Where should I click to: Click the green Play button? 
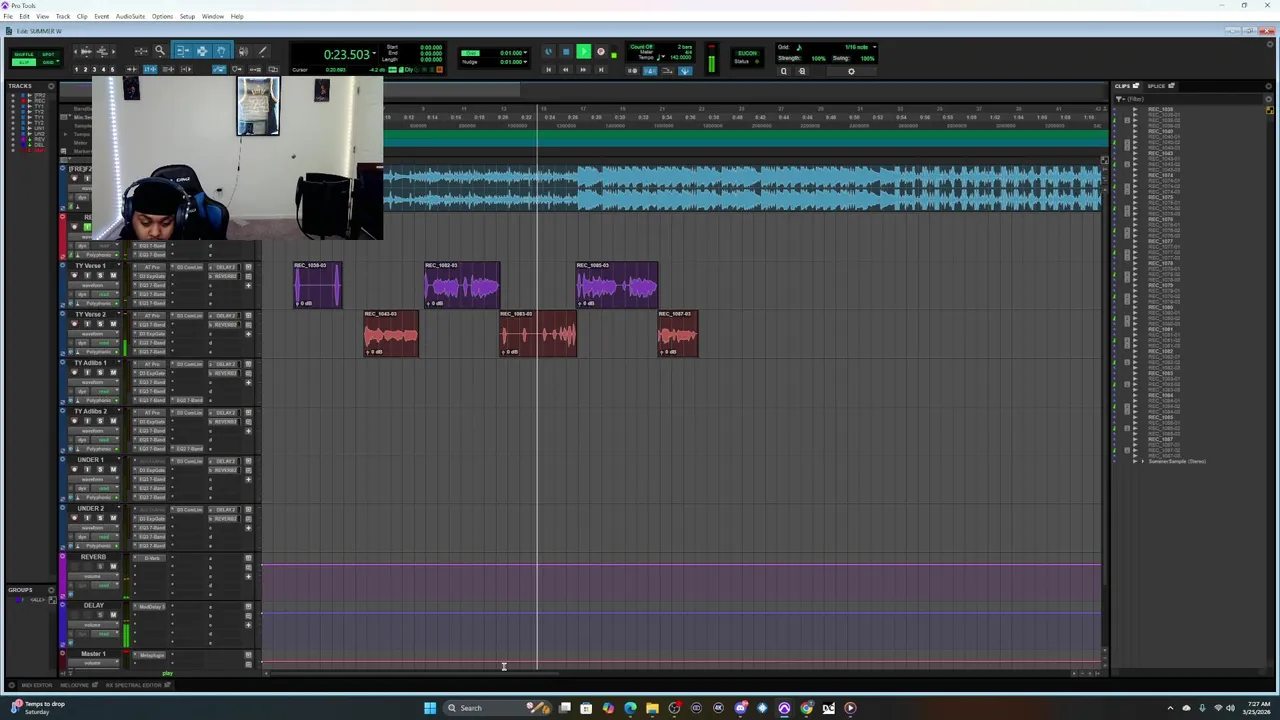[x=584, y=51]
